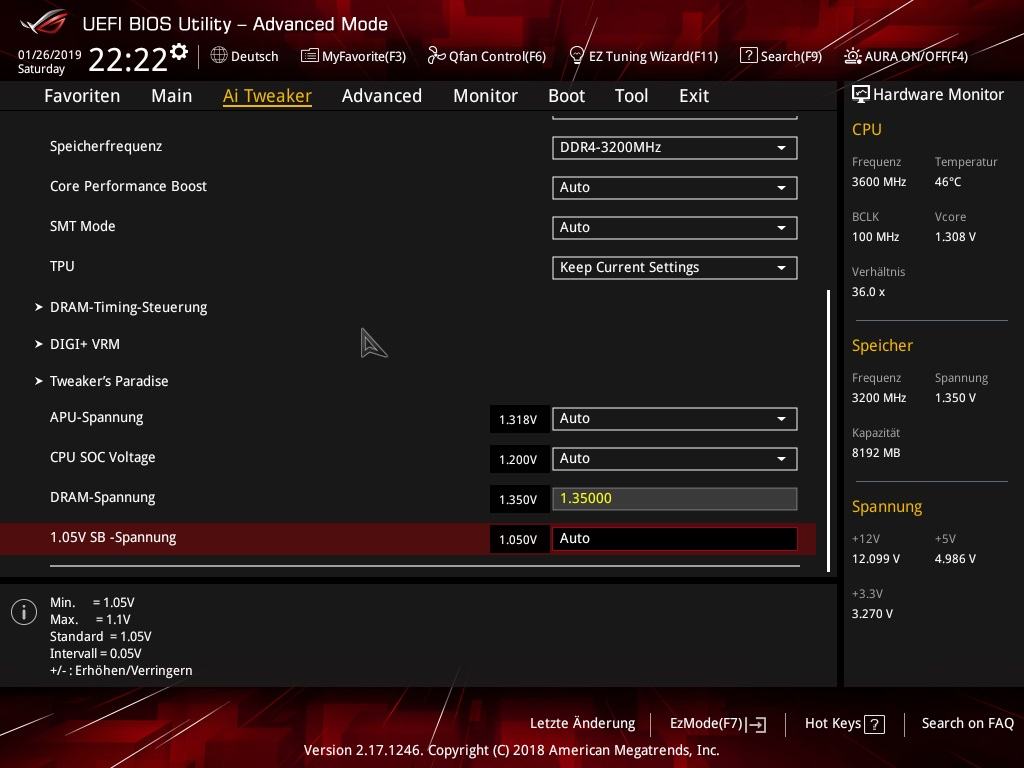Go to the Boot tab
This screenshot has width=1024, height=768.
566,96
